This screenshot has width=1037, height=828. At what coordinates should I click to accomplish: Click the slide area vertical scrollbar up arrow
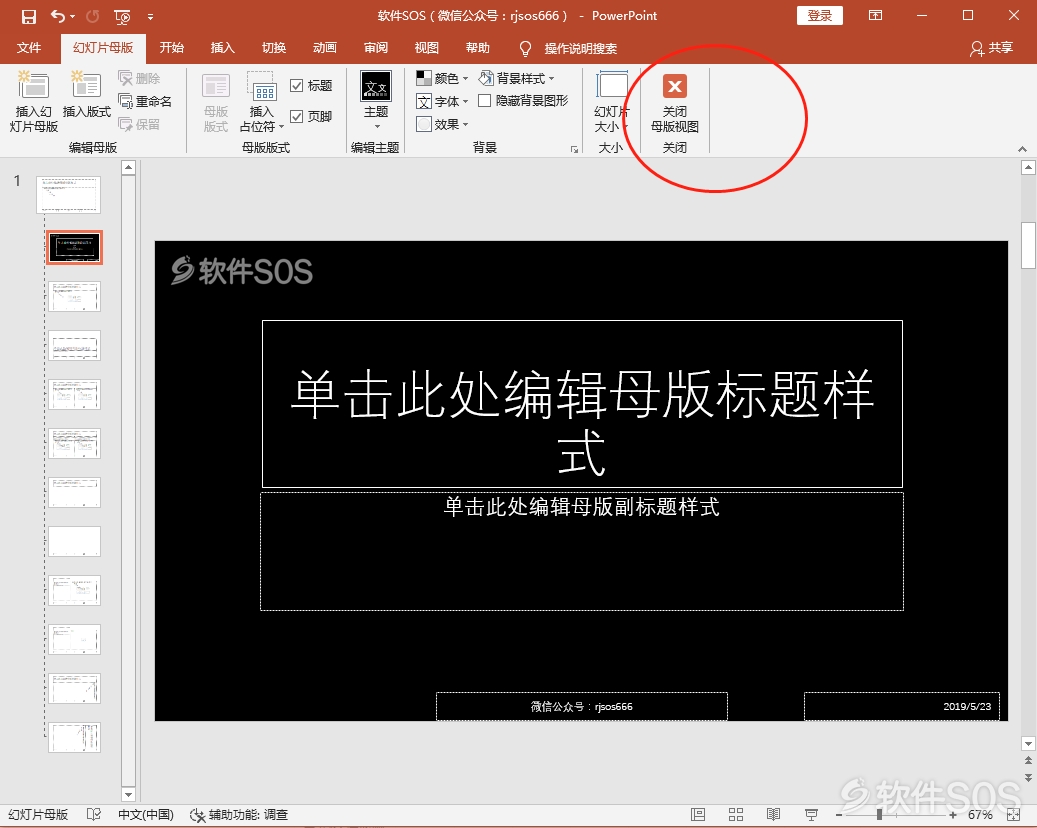(1028, 167)
